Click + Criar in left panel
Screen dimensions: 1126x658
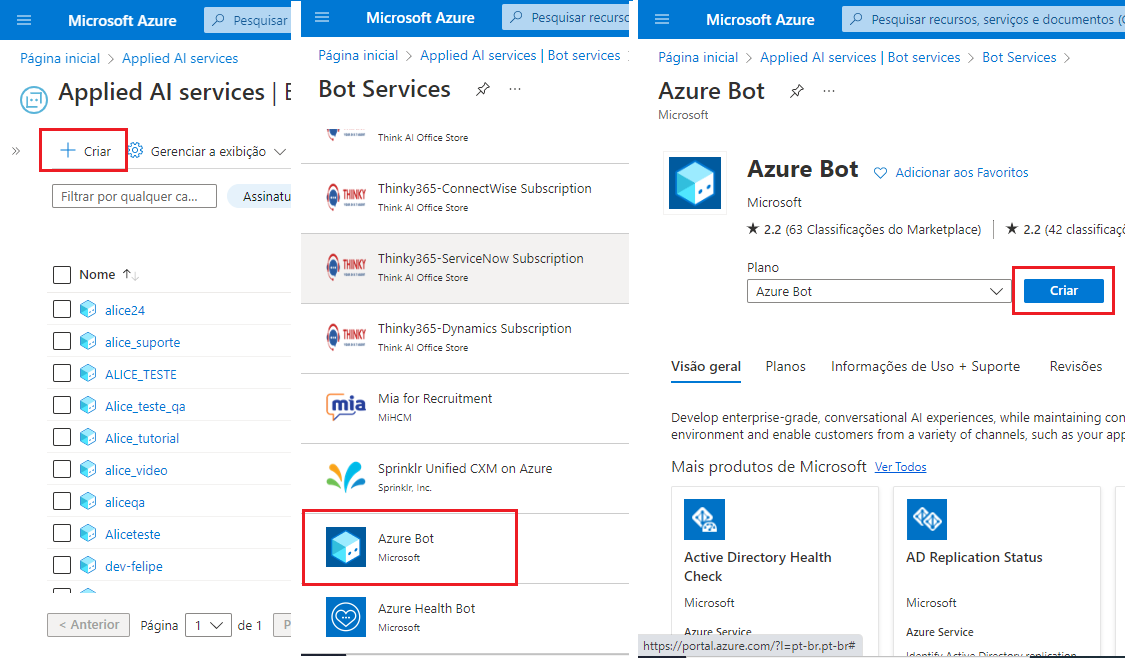(x=85, y=151)
